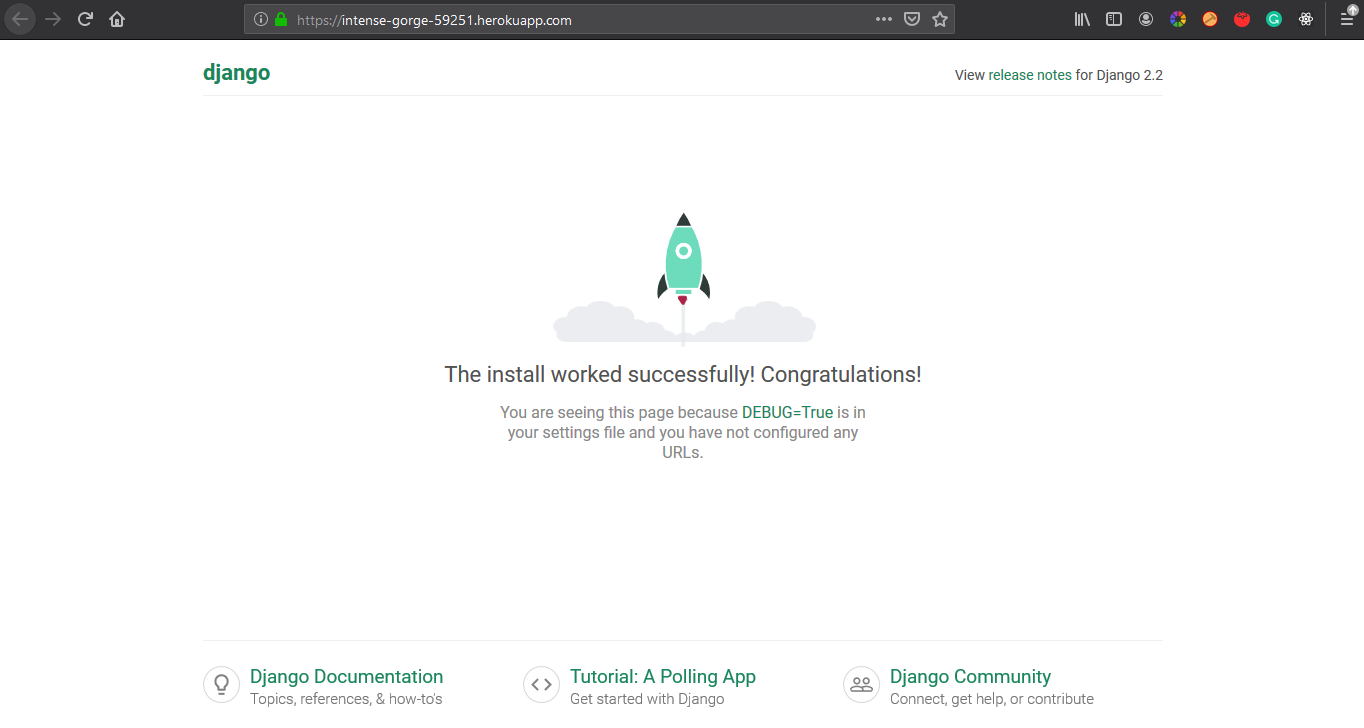Open Django Community link
Image resolution: width=1364 pixels, height=728 pixels.
(x=970, y=677)
